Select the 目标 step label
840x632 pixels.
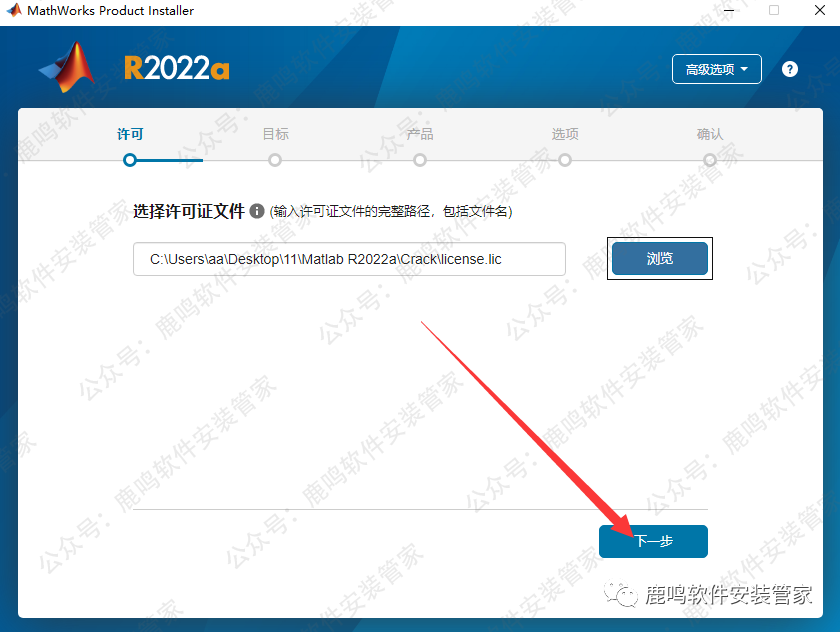275,134
